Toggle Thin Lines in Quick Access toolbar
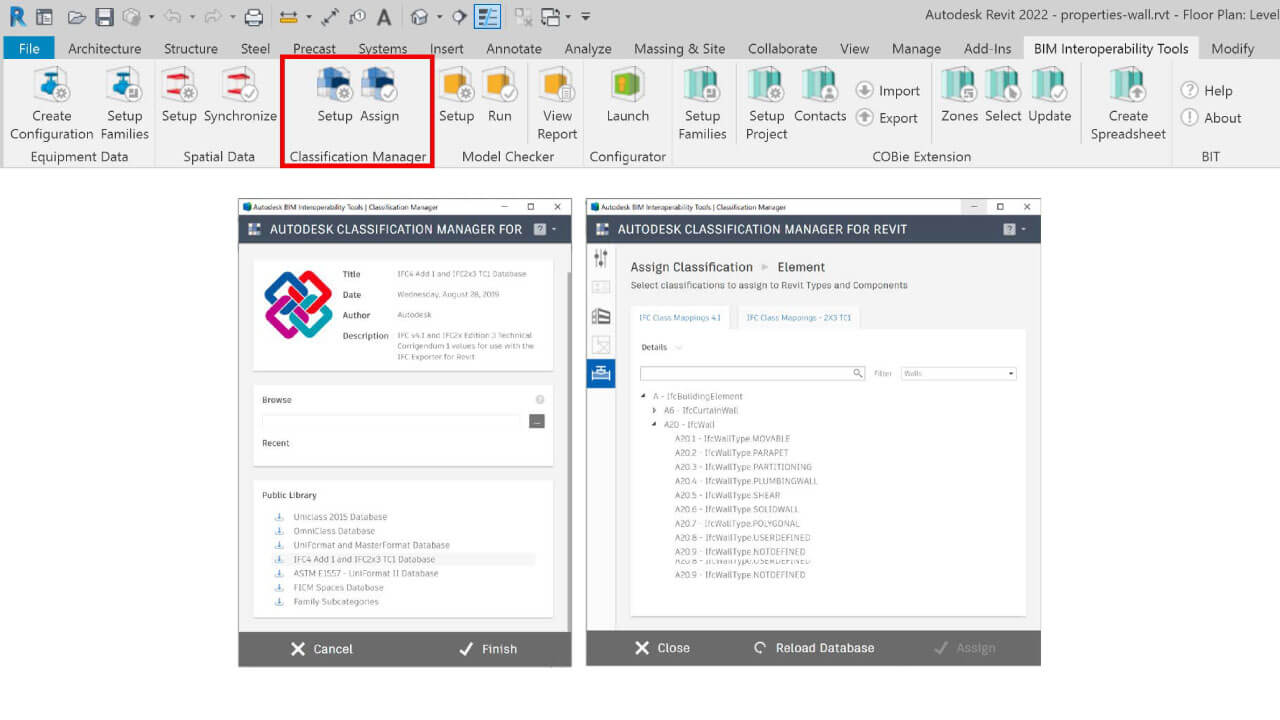The width and height of the screenshot is (1280, 720). point(487,17)
